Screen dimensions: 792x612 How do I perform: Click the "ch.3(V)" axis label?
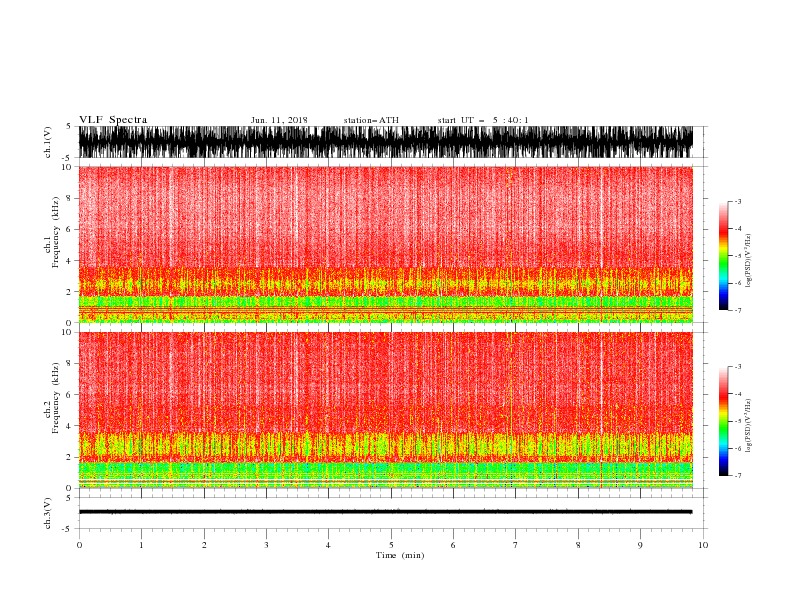tap(48, 513)
